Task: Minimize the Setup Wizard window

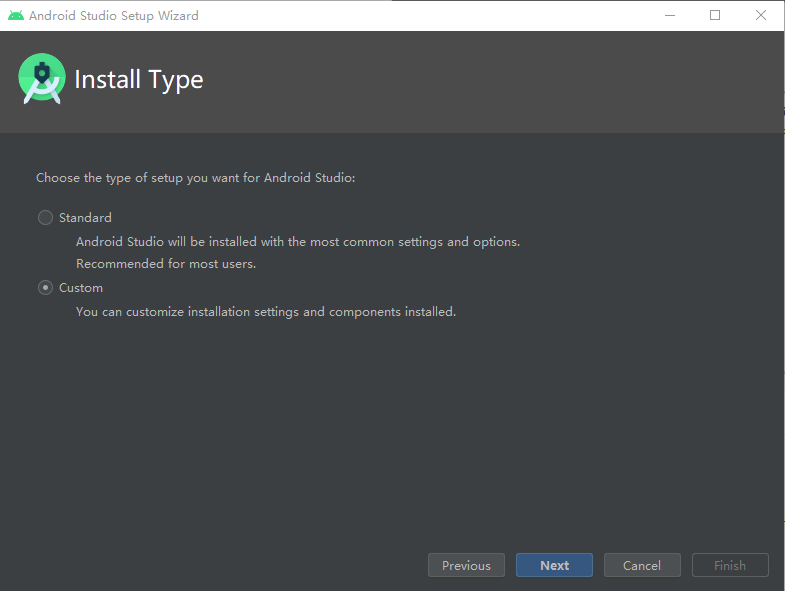Action: [670, 16]
